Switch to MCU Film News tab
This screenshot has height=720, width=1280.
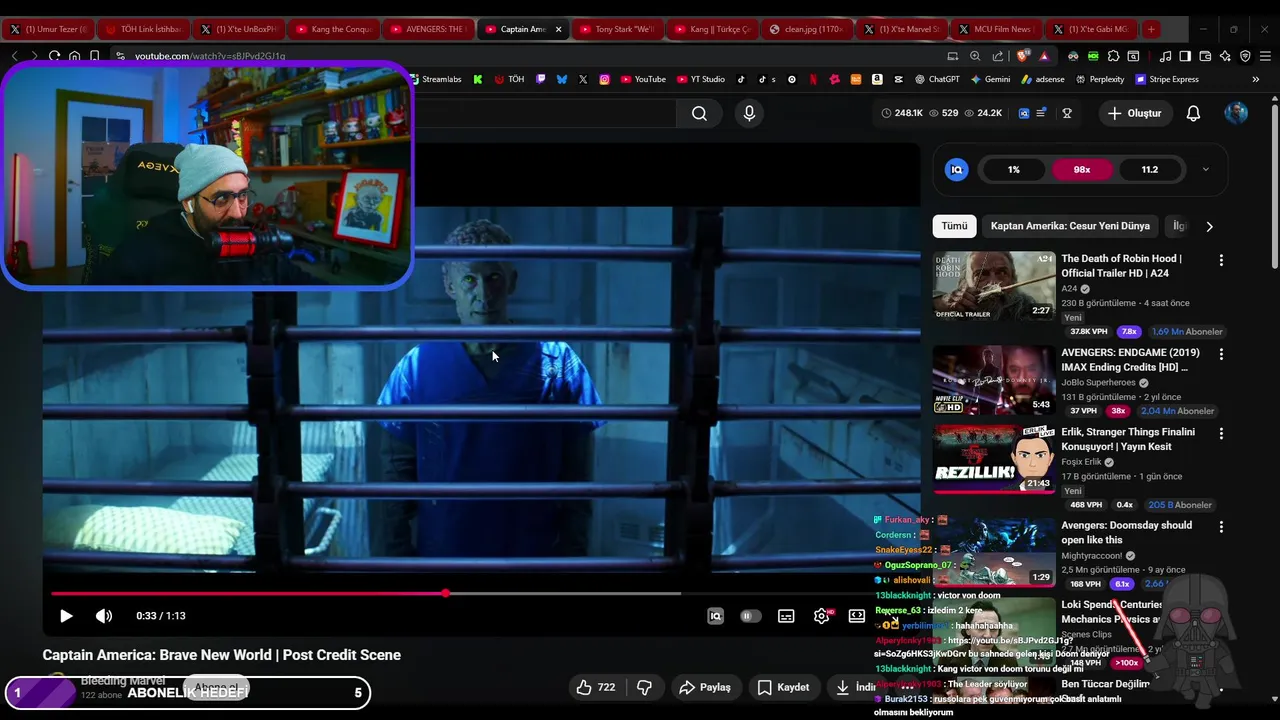coord(995,29)
